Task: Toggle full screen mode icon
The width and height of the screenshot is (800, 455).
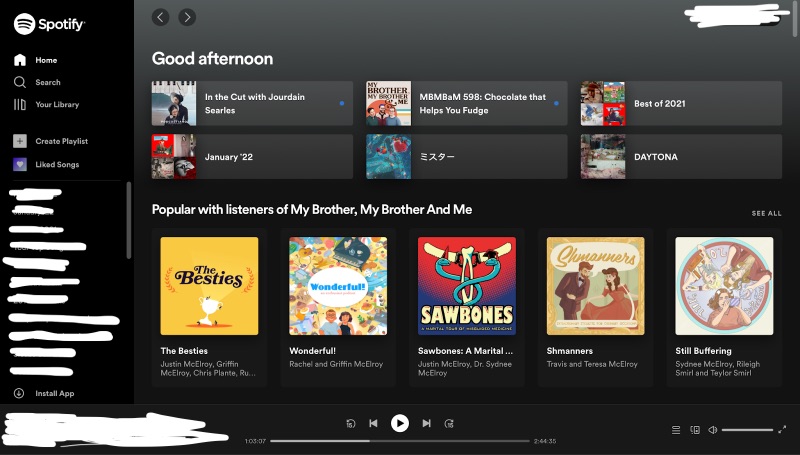Action: pos(782,430)
